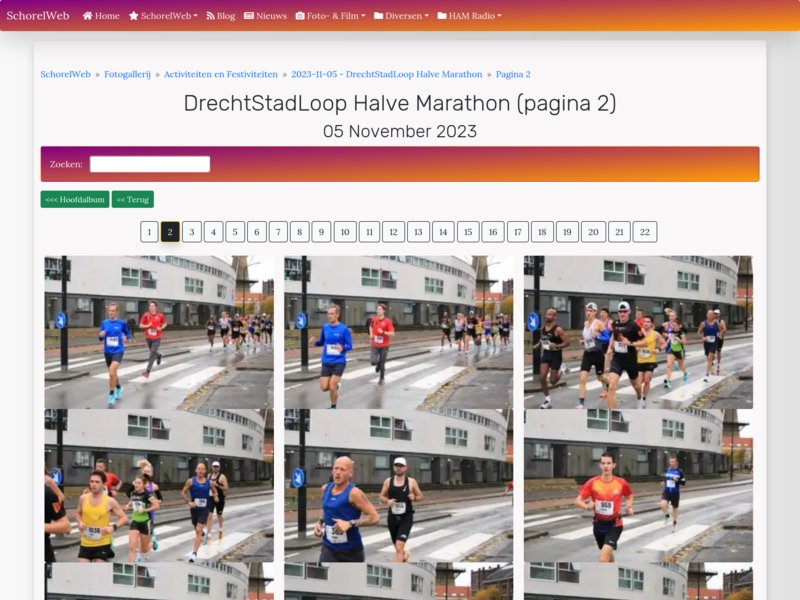Click the <<< Hoofdalbum button

[x=75, y=199]
